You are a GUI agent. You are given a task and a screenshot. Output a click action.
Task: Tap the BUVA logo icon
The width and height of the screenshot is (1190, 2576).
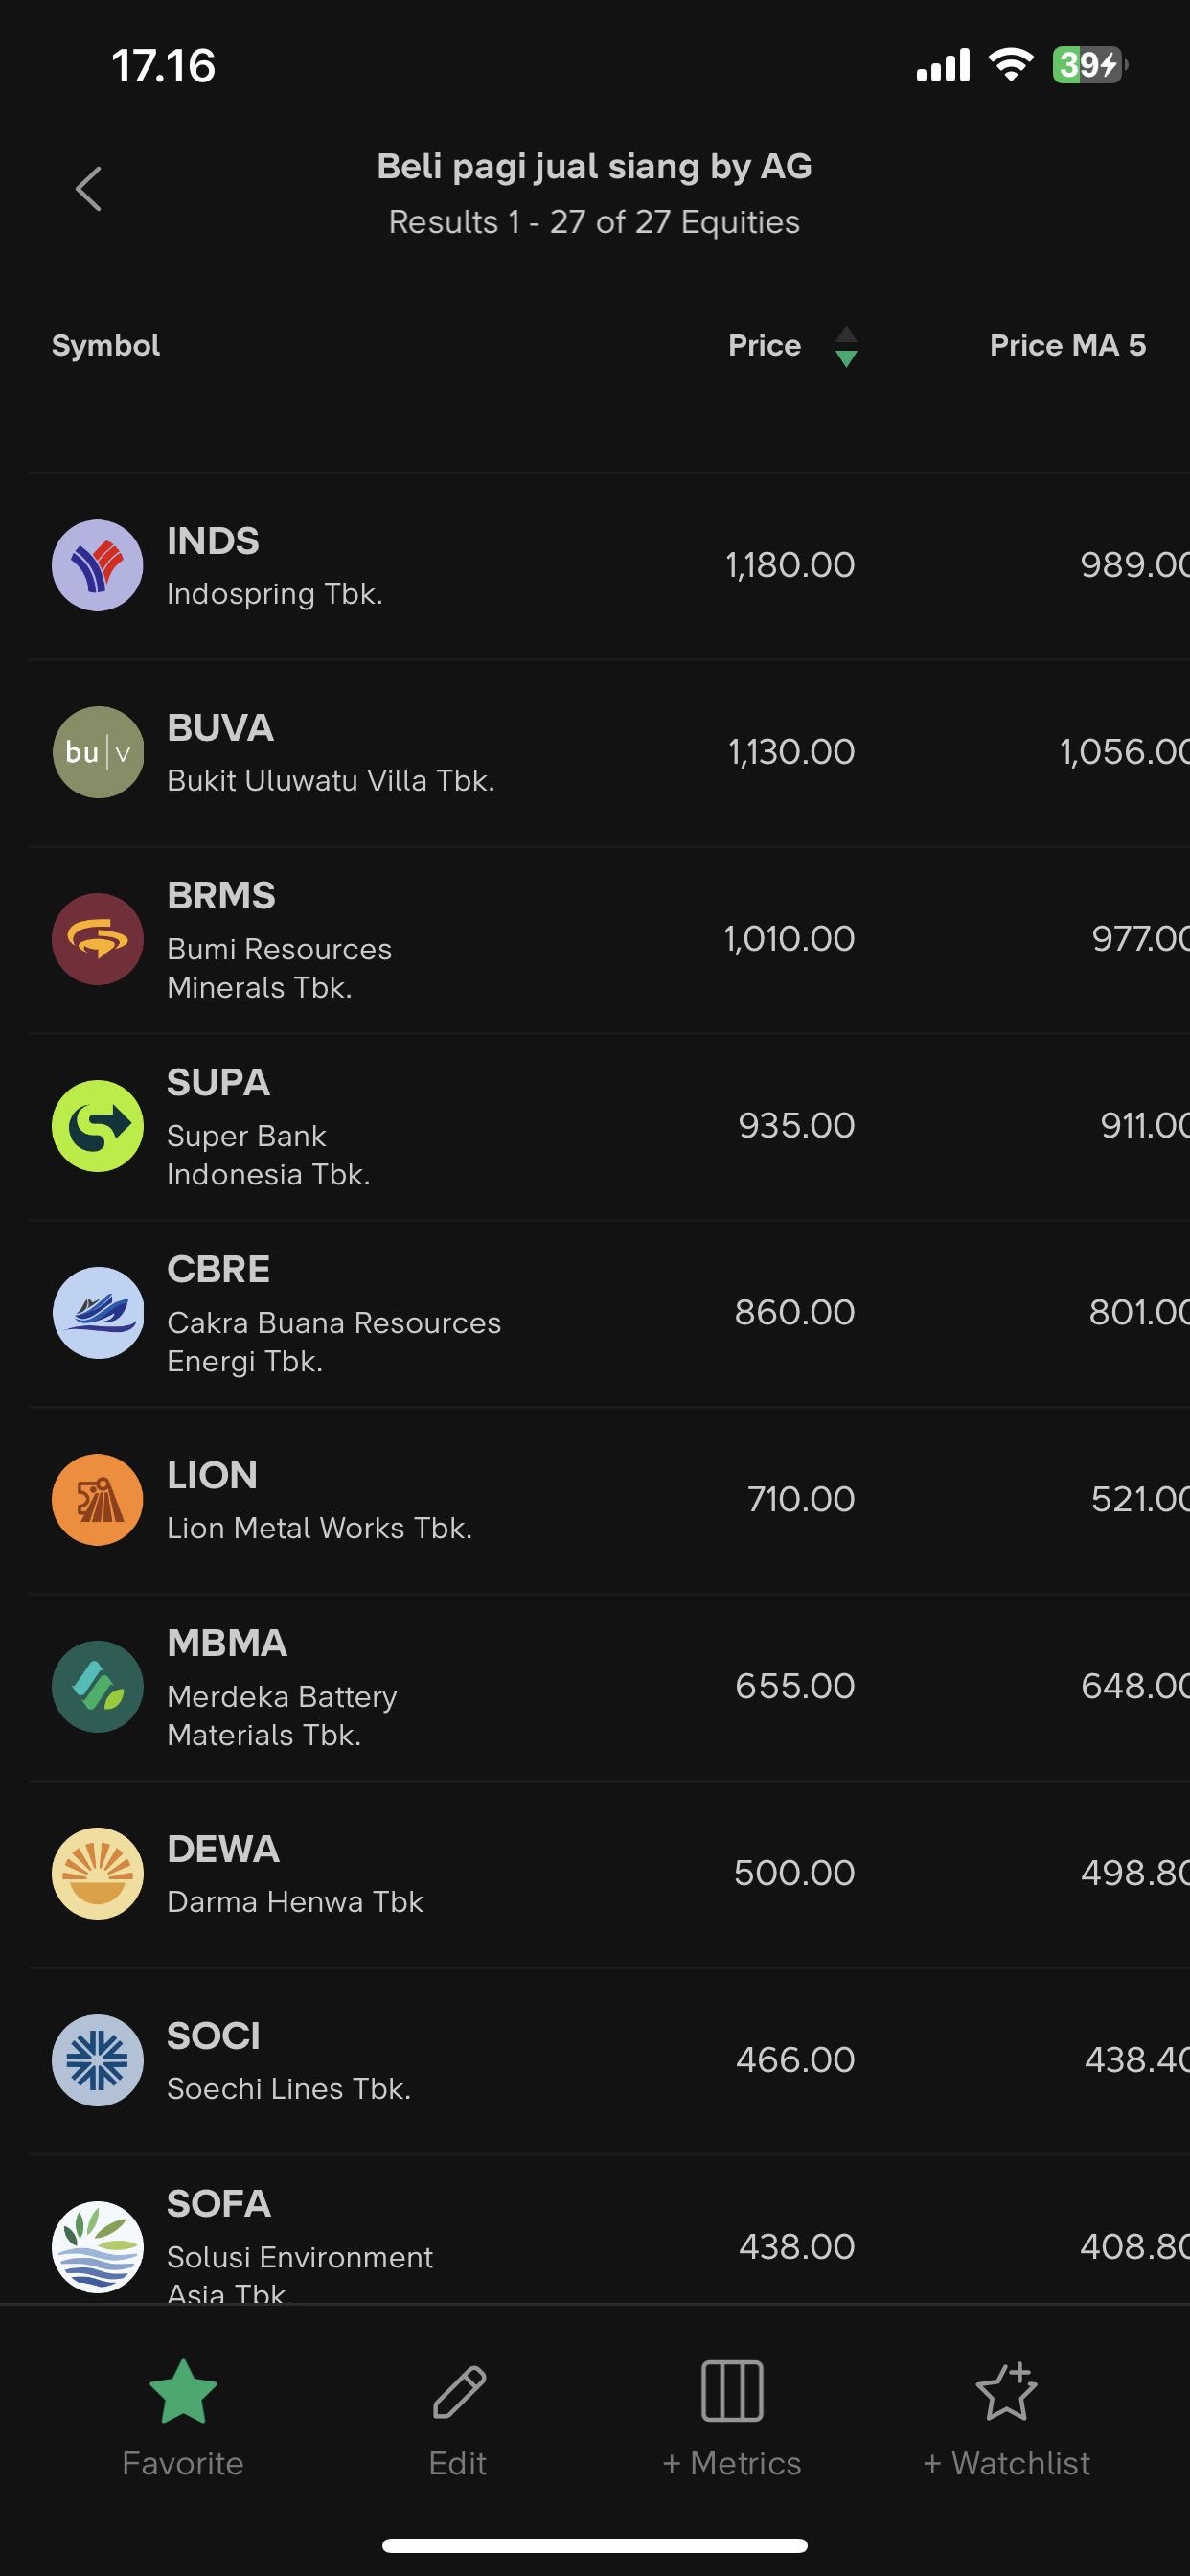(97, 752)
